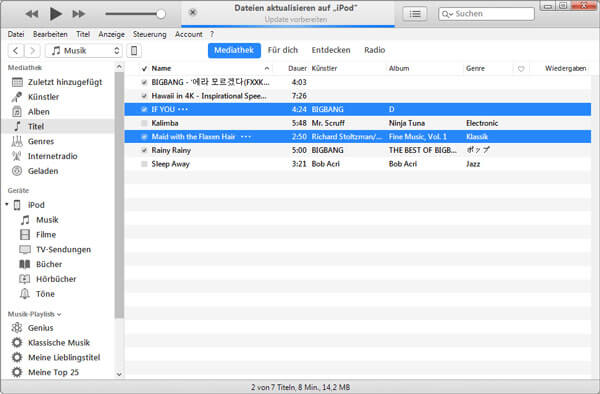Viewport: 600px width, 394px height.
Task: Toggle the header check-all checkmark column
Action: tap(144, 69)
